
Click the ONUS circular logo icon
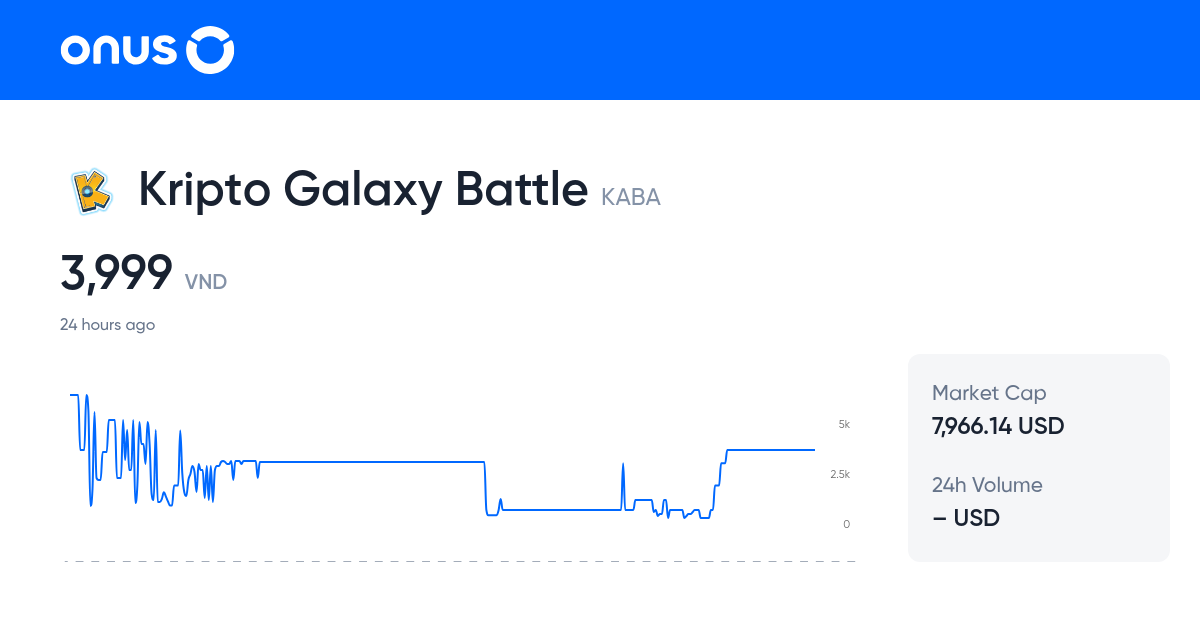point(209,49)
